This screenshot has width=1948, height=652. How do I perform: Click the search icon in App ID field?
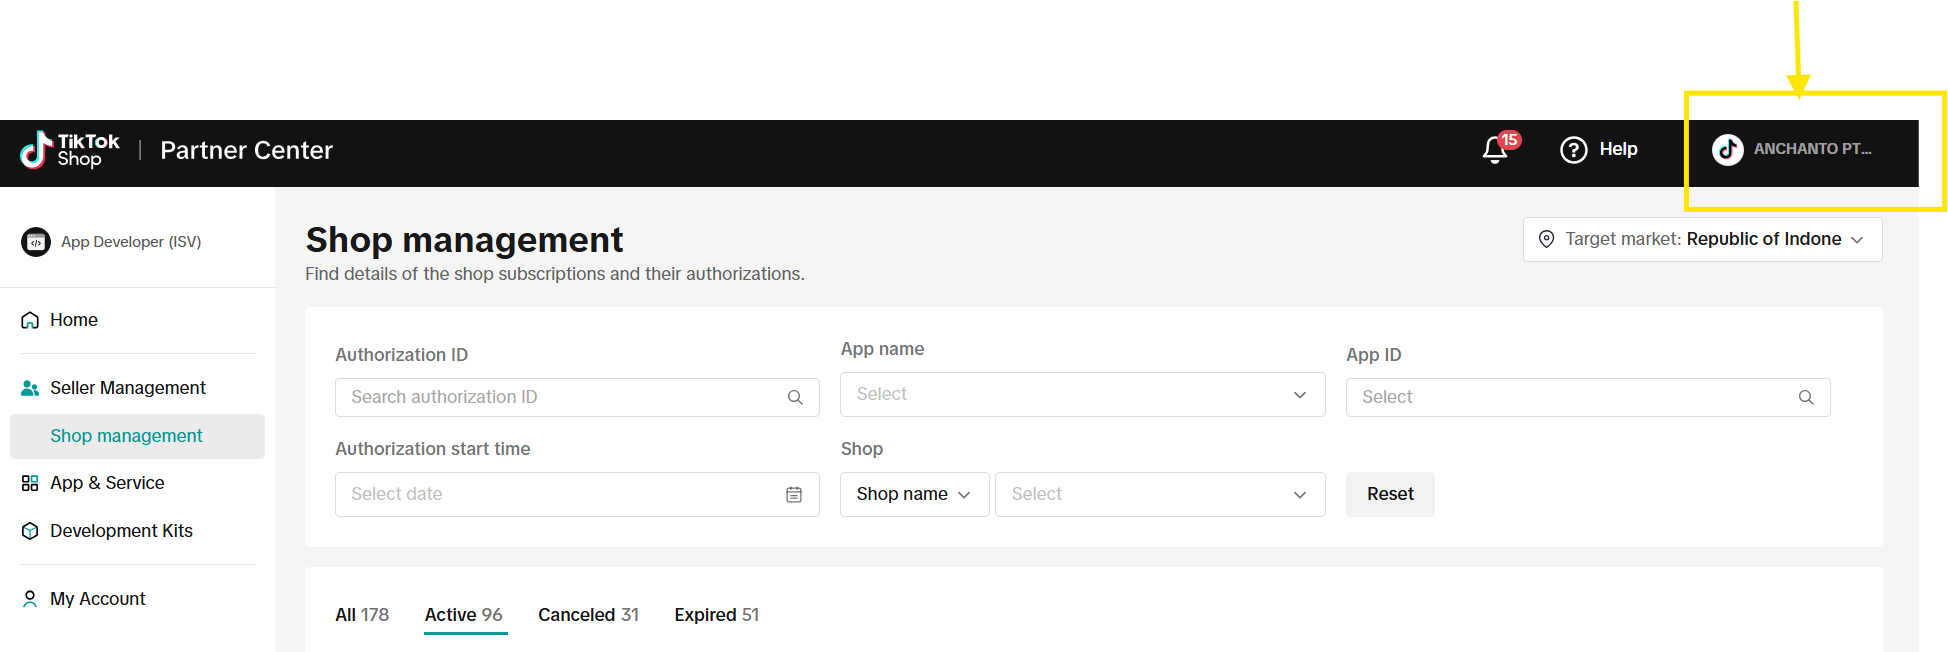pos(1806,397)
